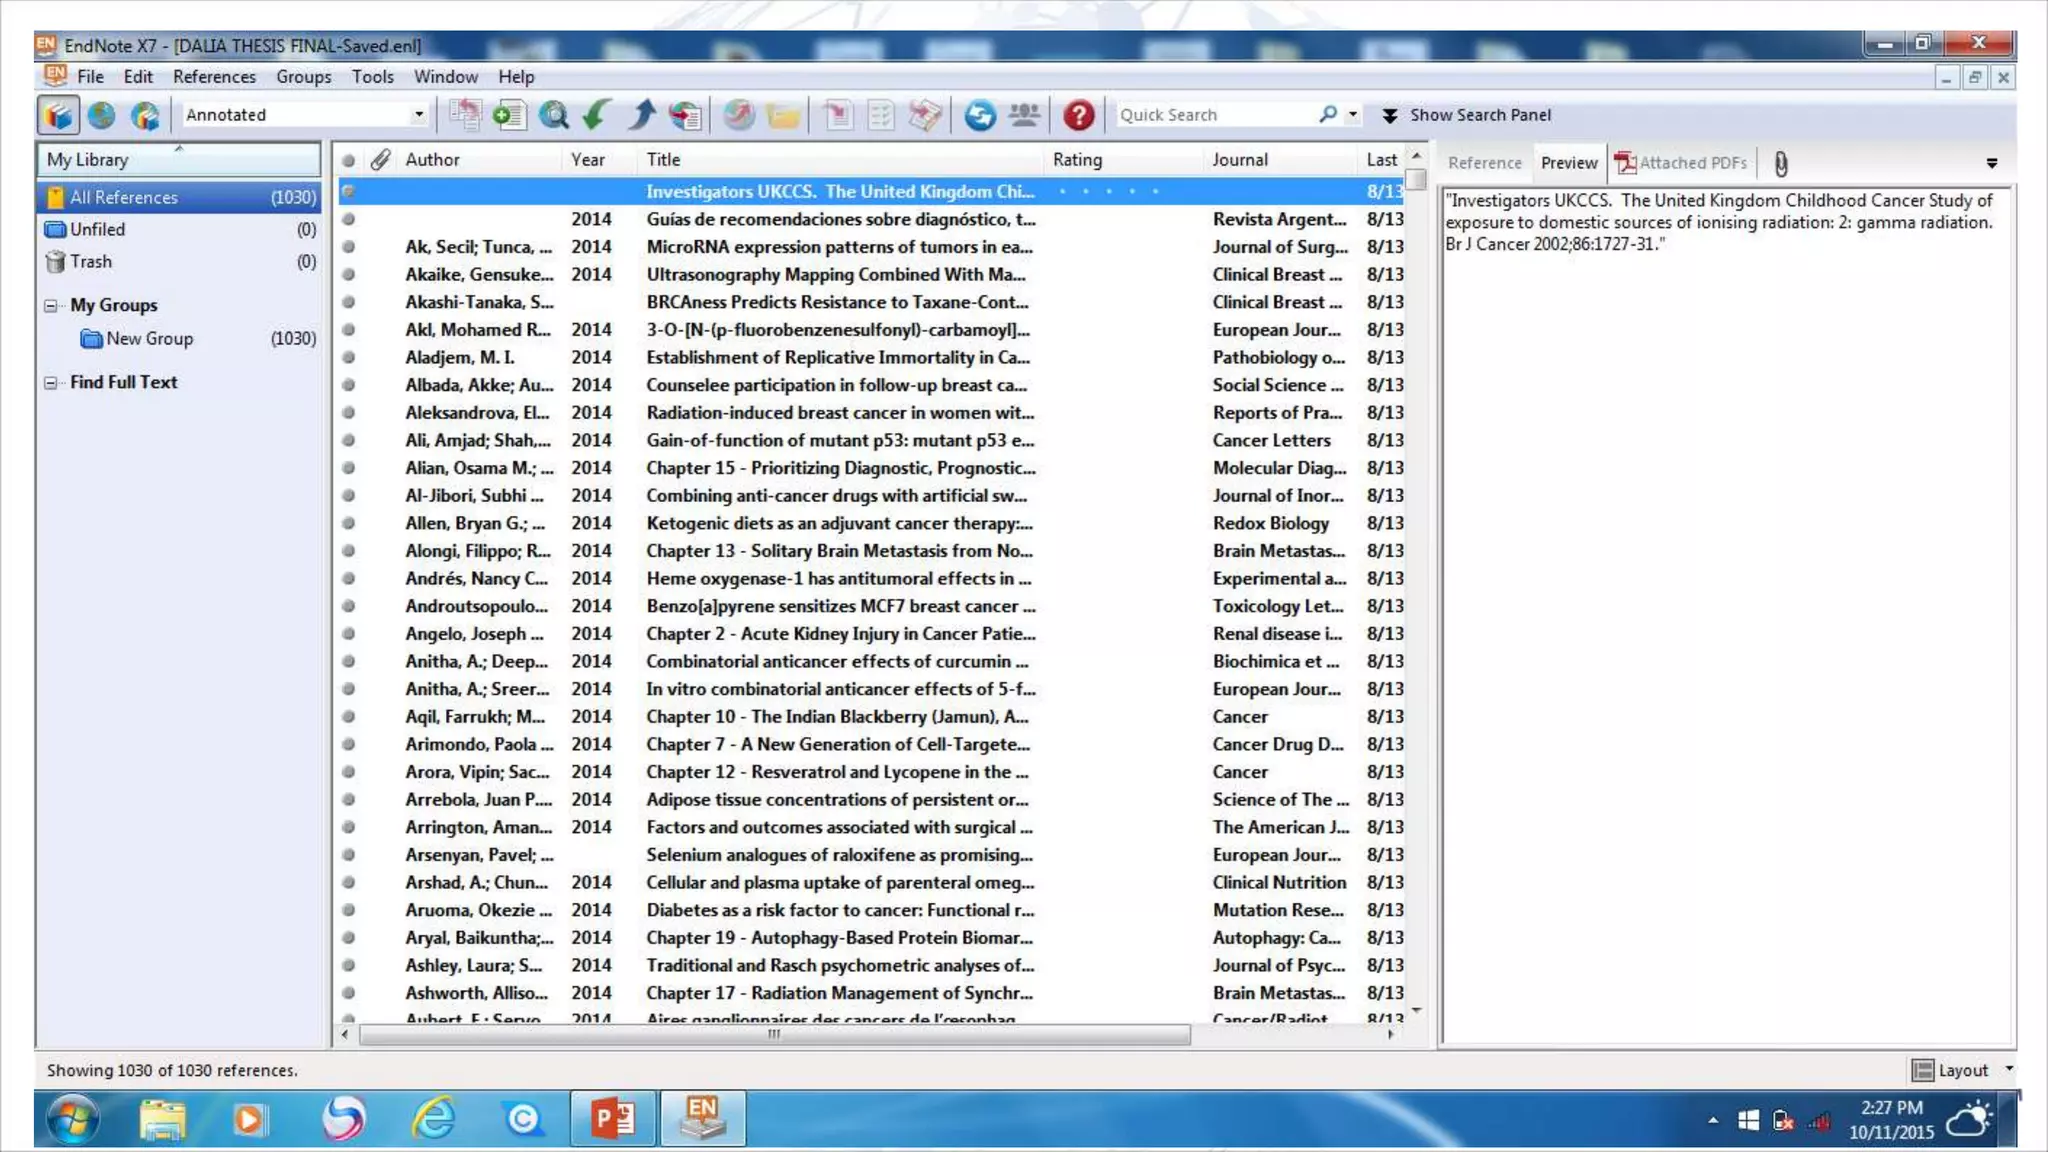Switch to the Reference tab
Viewport: 2048px width, 1152px height.
1484,163
